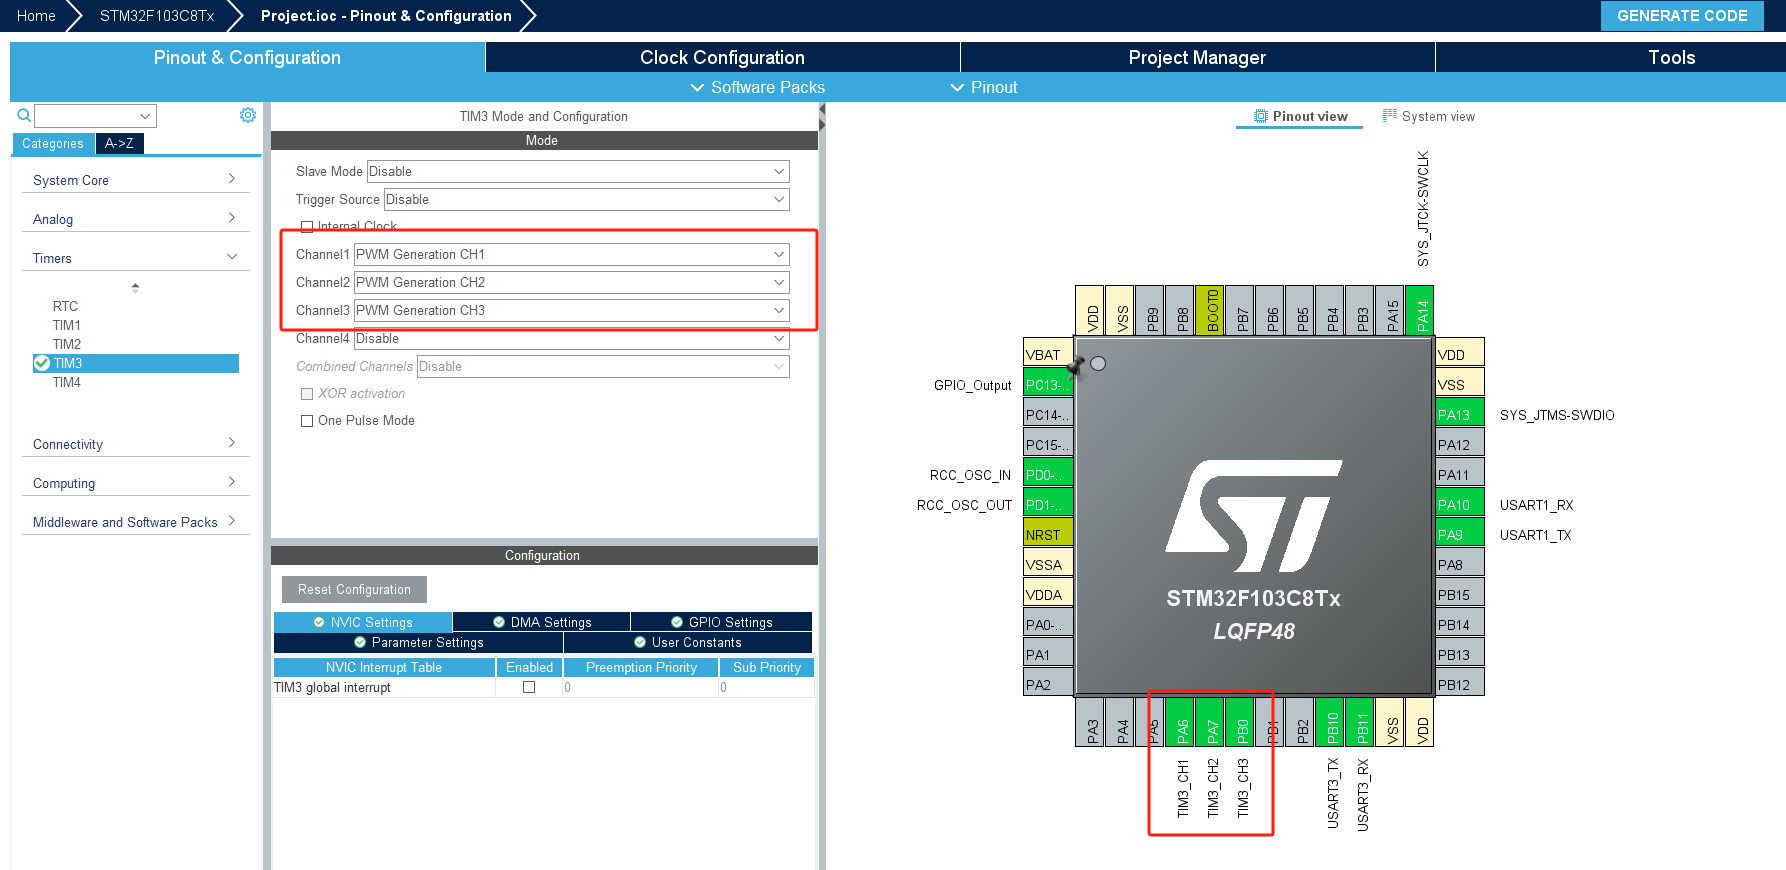1786x870 pixels.
Task: Enable TIM3 global interrupt checkbox
Action: click(529, 687)
